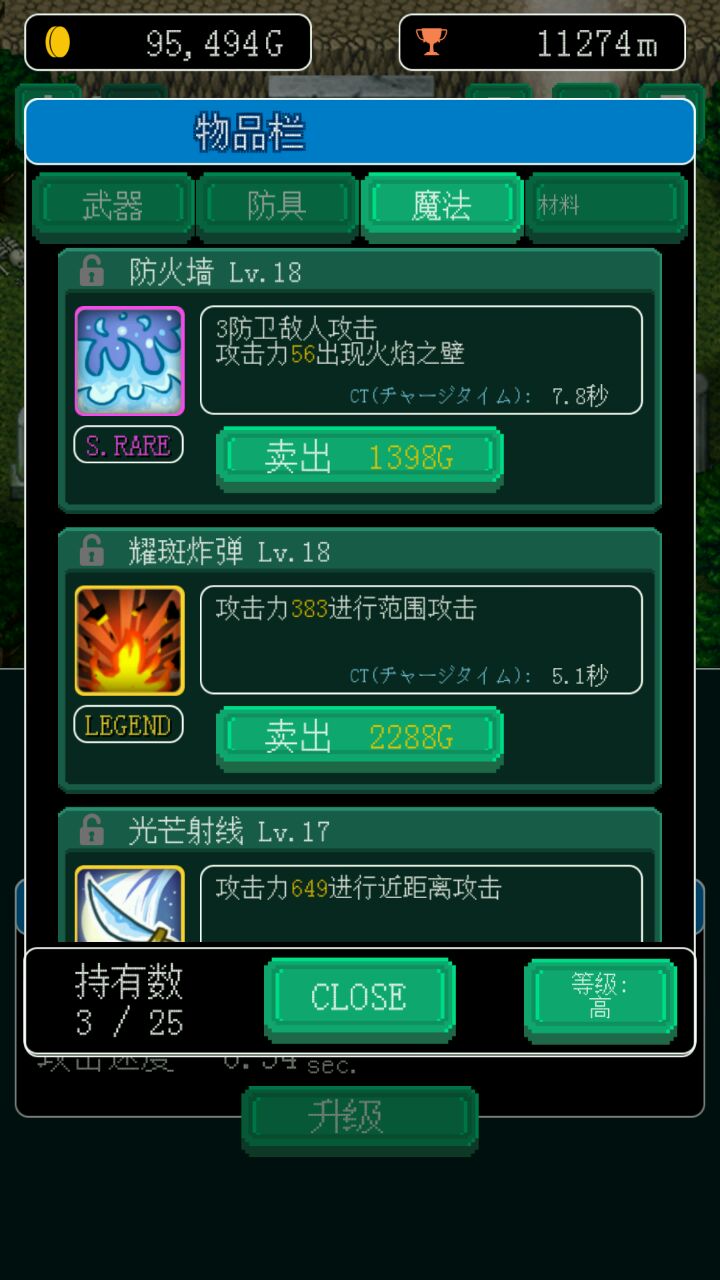Toggle lock on 耀斑炸弹 item
This screenshot has width=720, height=1280.
coord(91,550)
